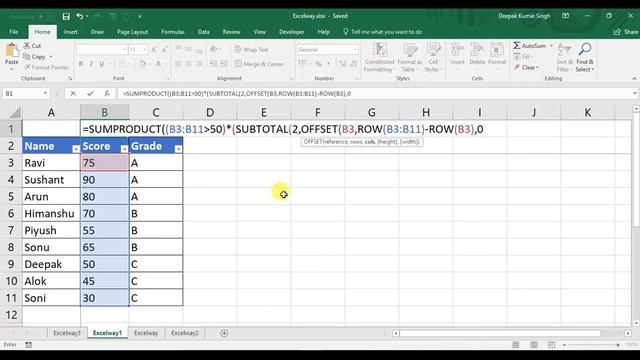This screenshot has width=640, height=360.
Task: Click Conditional Formatting icon
Action: (380, 50)
